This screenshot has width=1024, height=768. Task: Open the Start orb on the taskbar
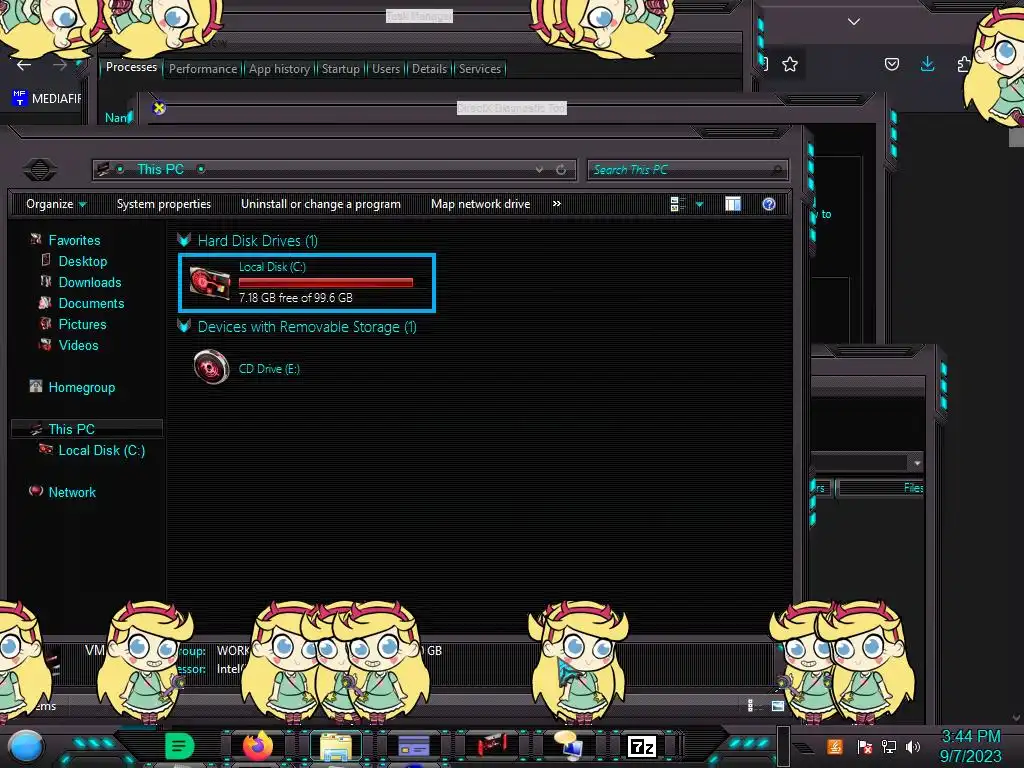pyautogui.click(x=26, y=746)
